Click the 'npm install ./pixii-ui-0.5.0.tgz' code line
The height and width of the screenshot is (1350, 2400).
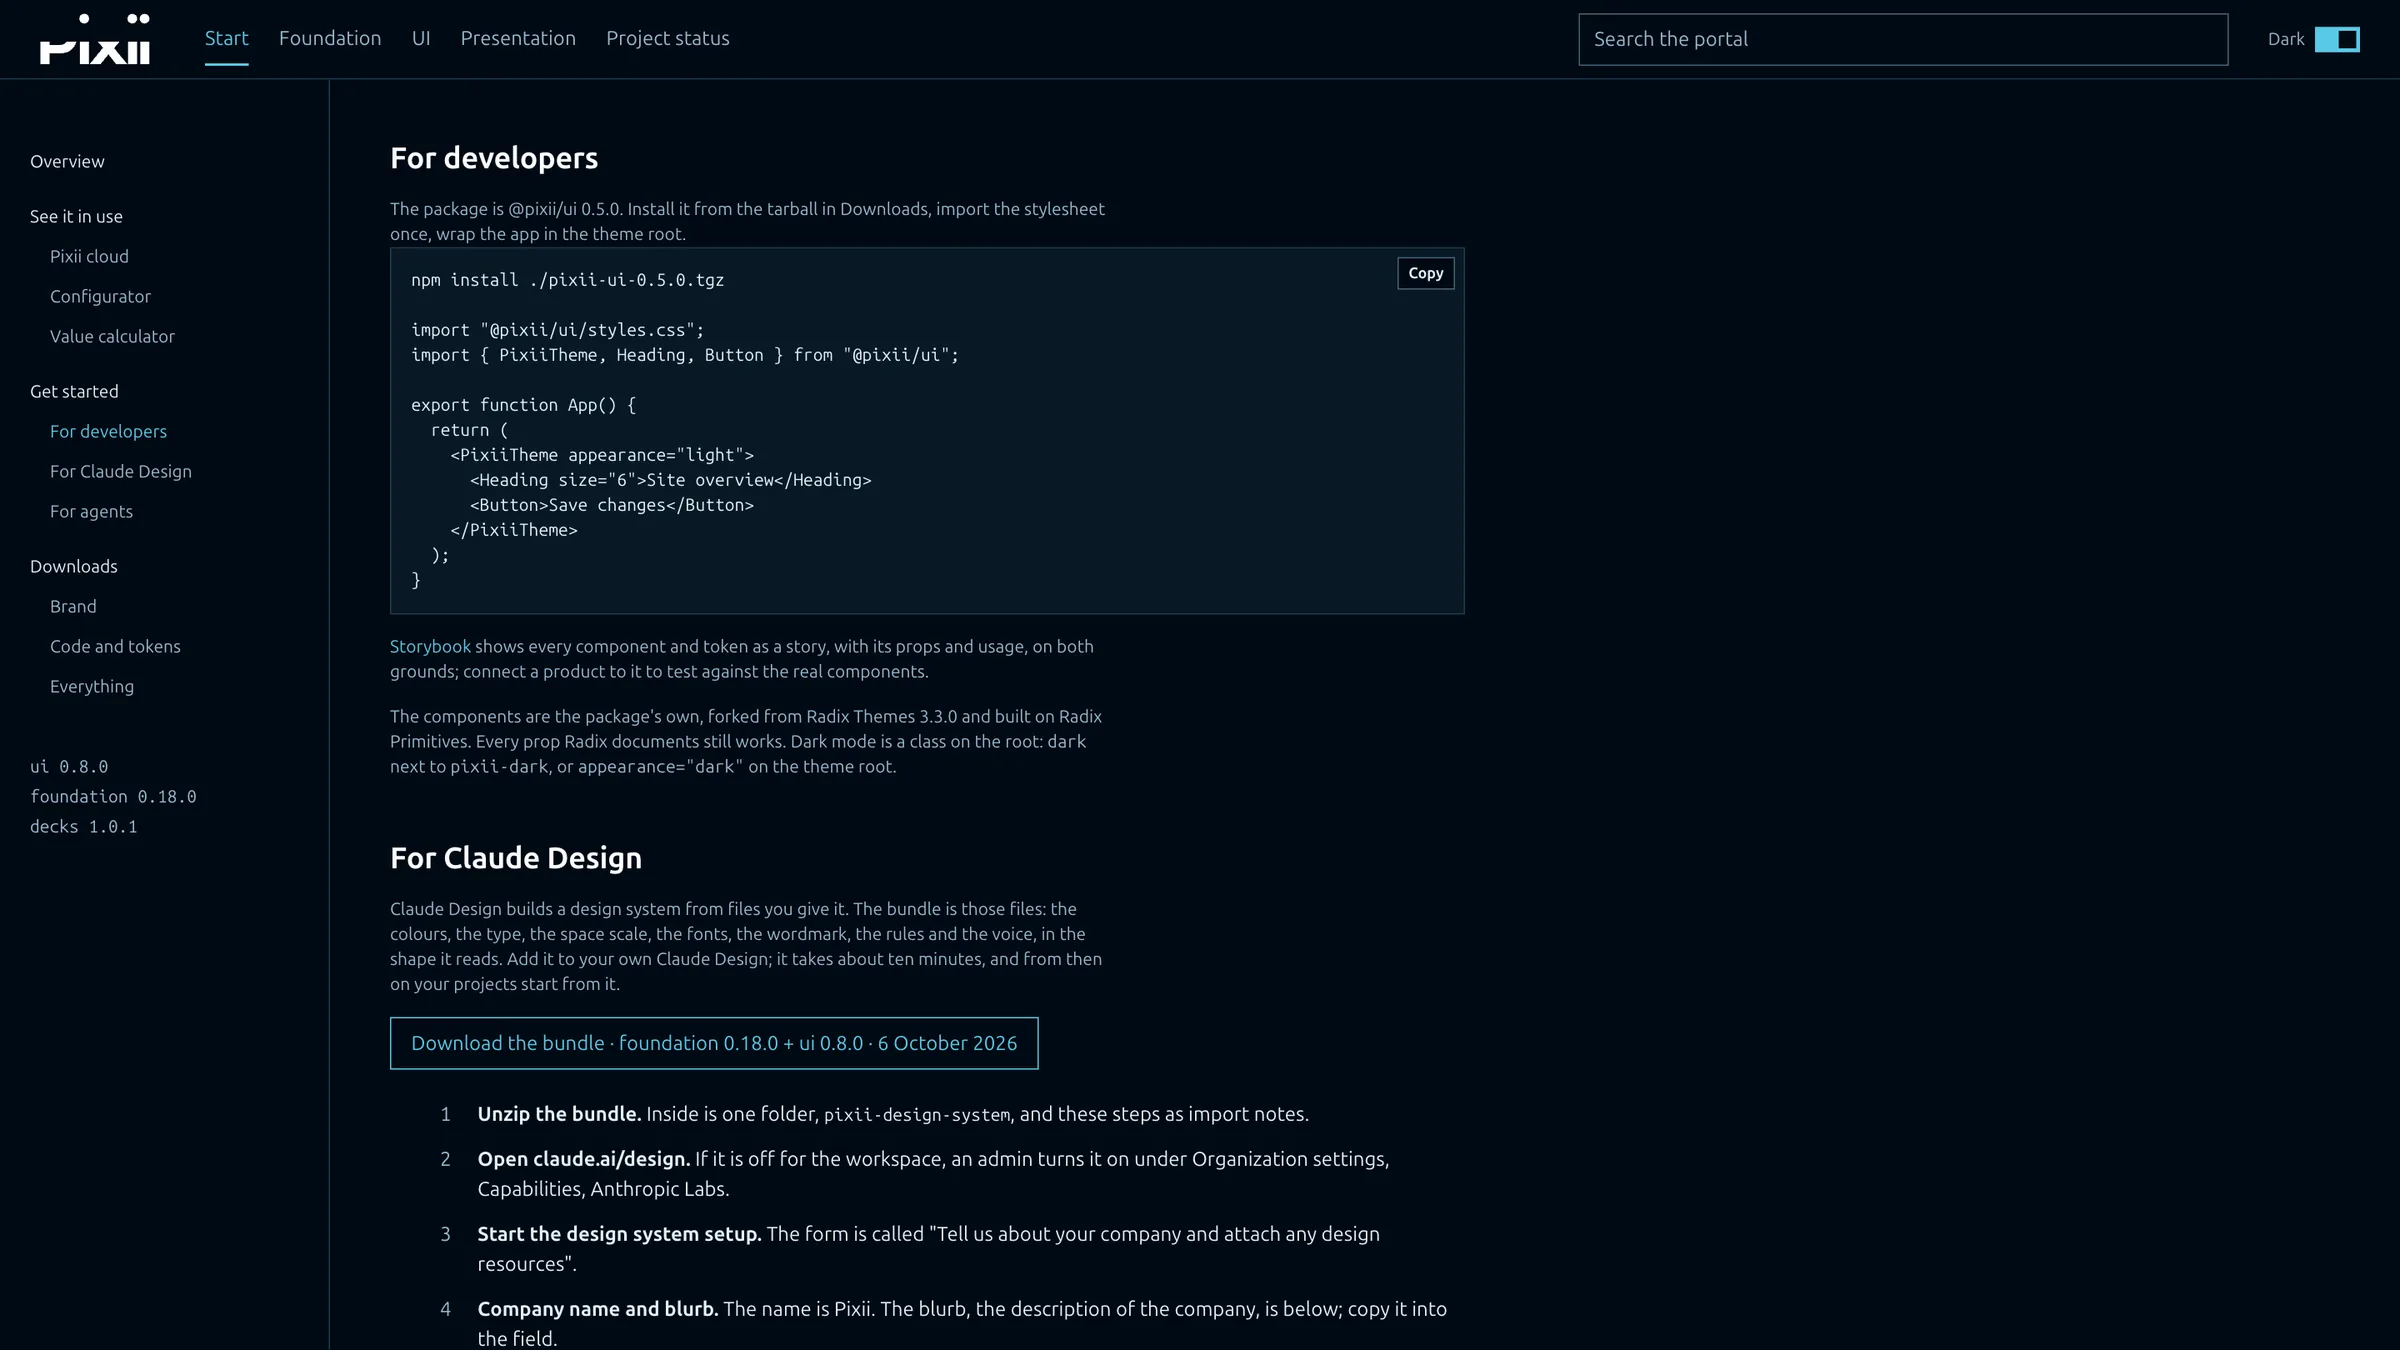[567, 280]
